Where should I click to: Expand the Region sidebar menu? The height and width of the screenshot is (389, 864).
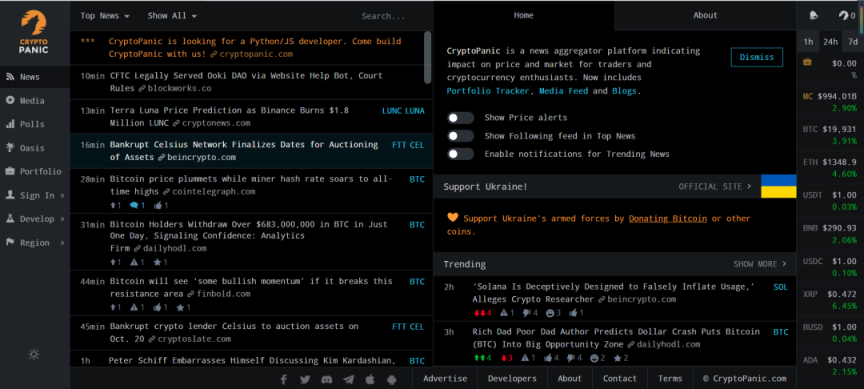pyautogui.click(x=35, y=243)
